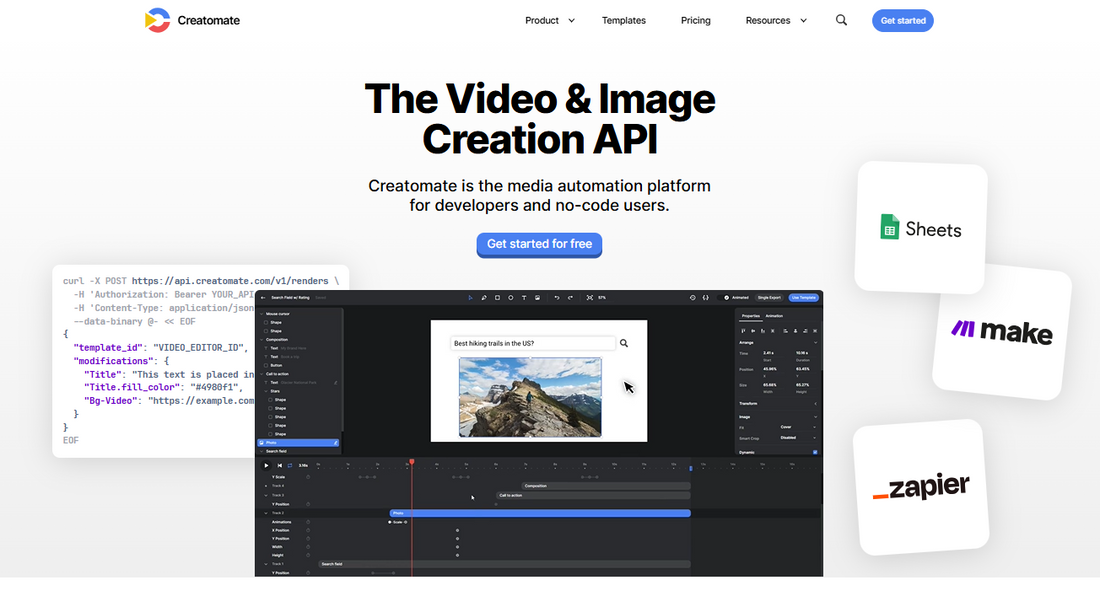Select the Ellipse shape tool in the editor
The image size is (1100, 607).
[511, 297]
